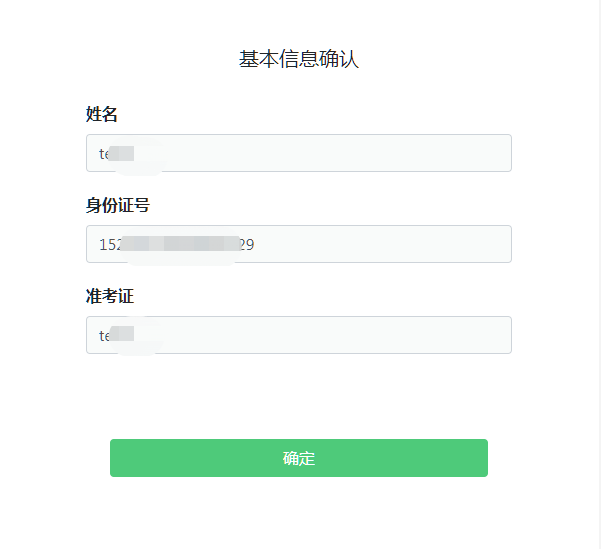This screenshot has height=549, width=601.
Task: Place cursor at leading digits 152 in ID field
Action: 111,245
